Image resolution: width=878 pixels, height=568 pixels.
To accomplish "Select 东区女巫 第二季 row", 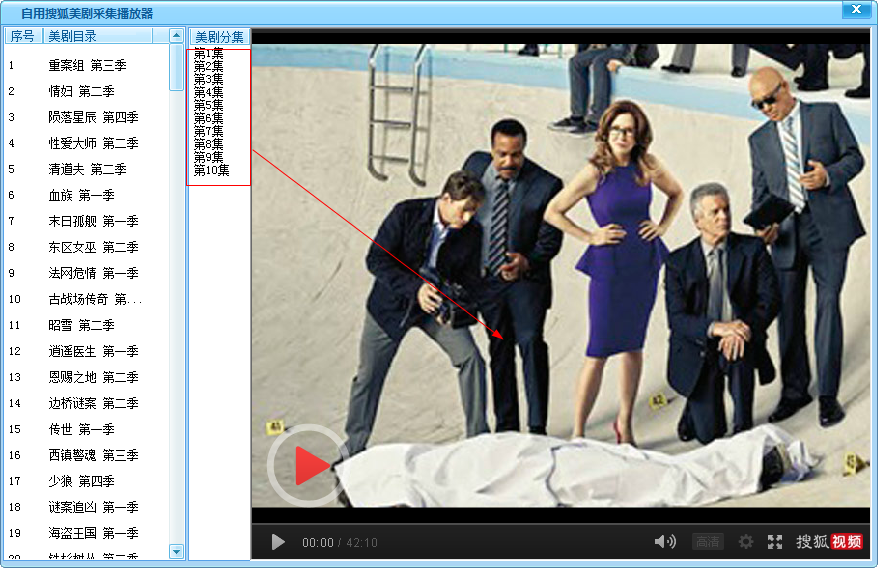I will 87,247.
